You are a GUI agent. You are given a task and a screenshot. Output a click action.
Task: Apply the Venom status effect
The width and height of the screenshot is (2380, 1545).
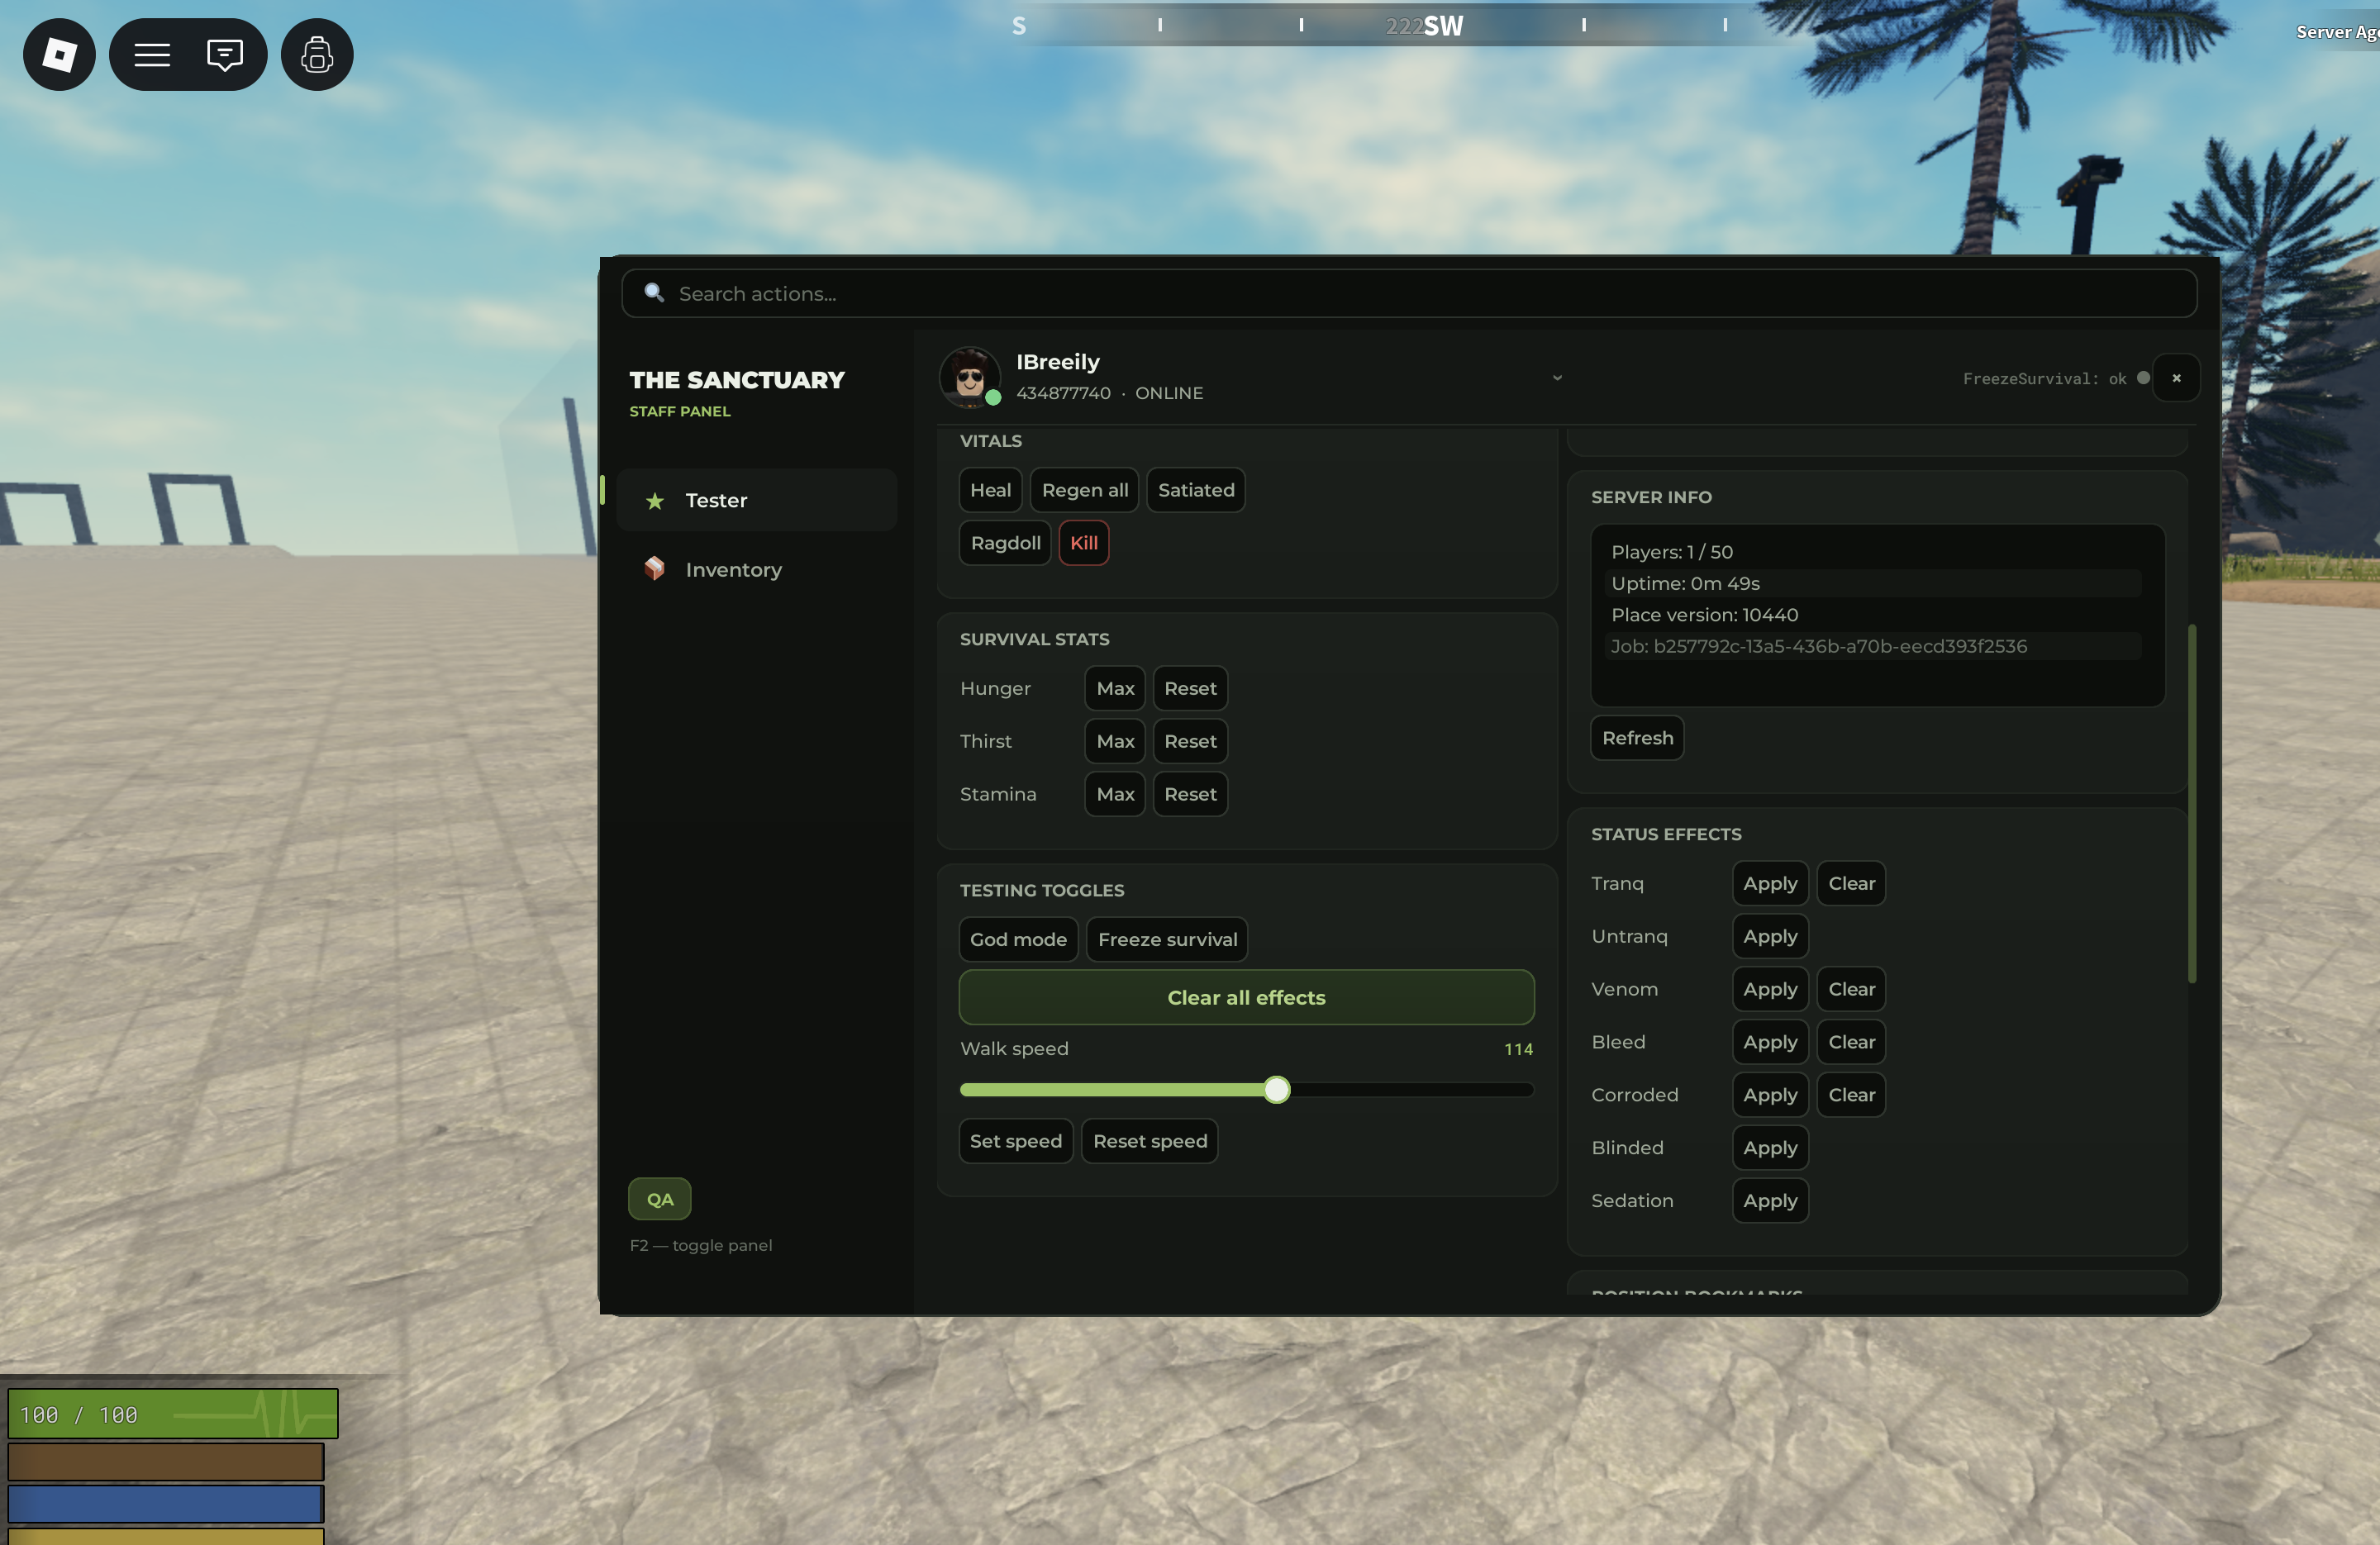click(1770, 989)
